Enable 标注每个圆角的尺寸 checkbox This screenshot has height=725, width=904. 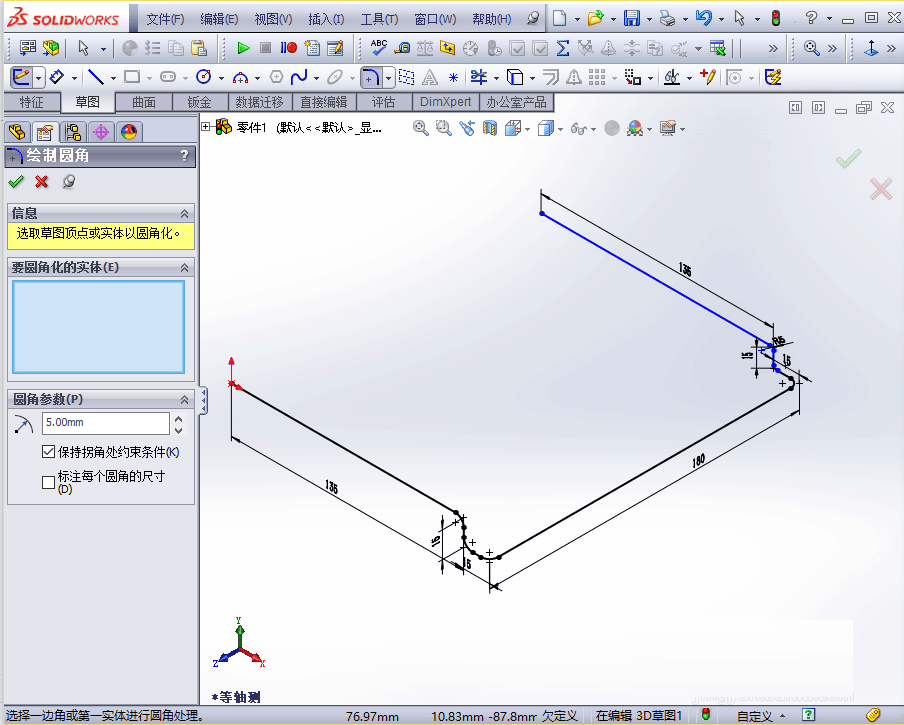click(48, 481)
